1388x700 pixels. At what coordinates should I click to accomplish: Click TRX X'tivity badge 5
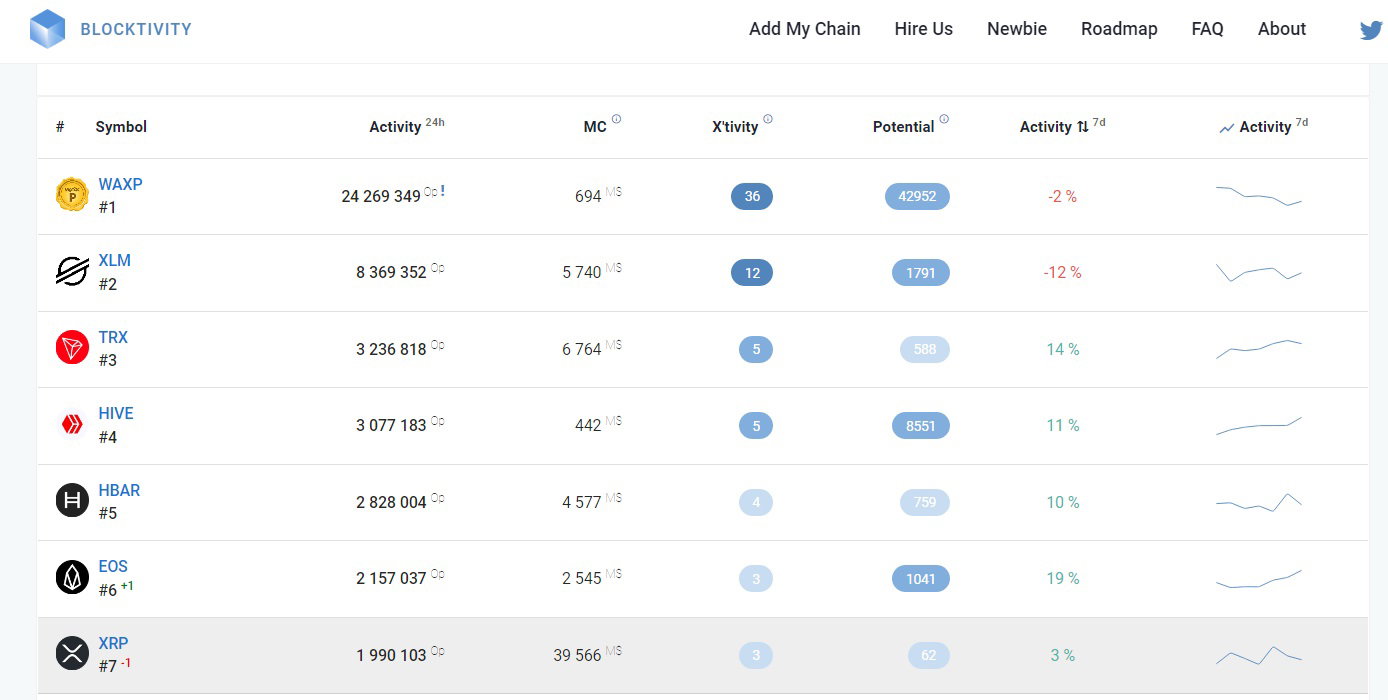point(756,349)
